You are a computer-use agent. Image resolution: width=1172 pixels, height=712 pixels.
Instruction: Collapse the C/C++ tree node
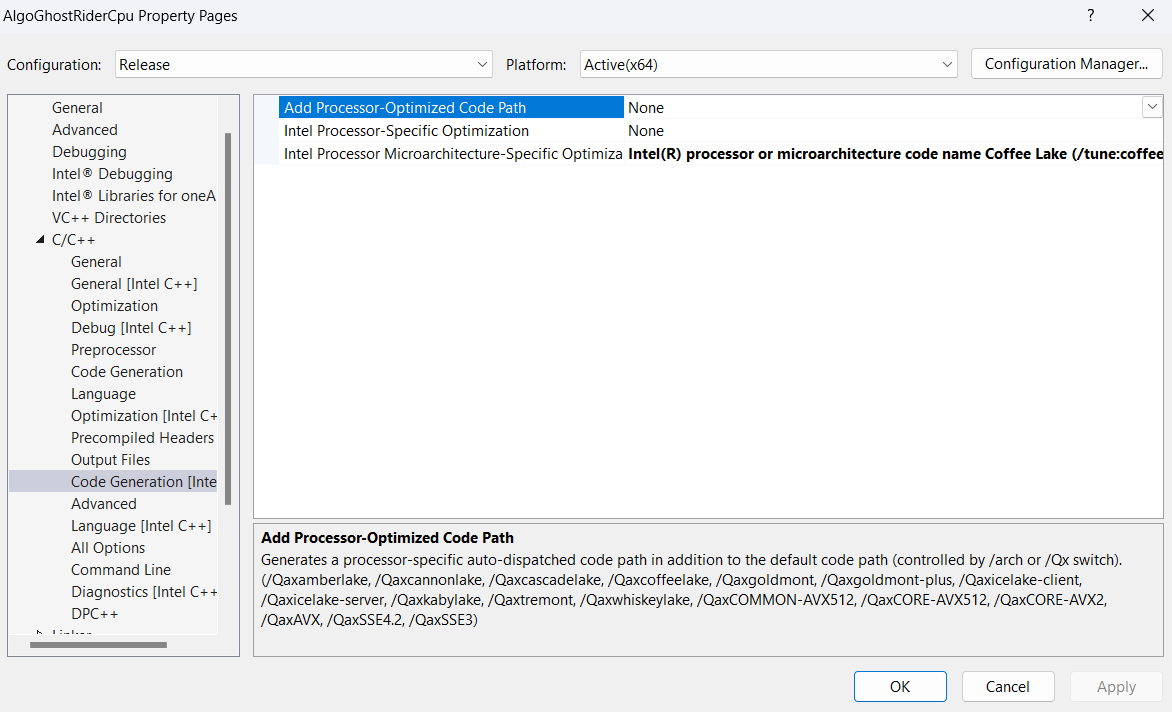[x=41, y=239]
